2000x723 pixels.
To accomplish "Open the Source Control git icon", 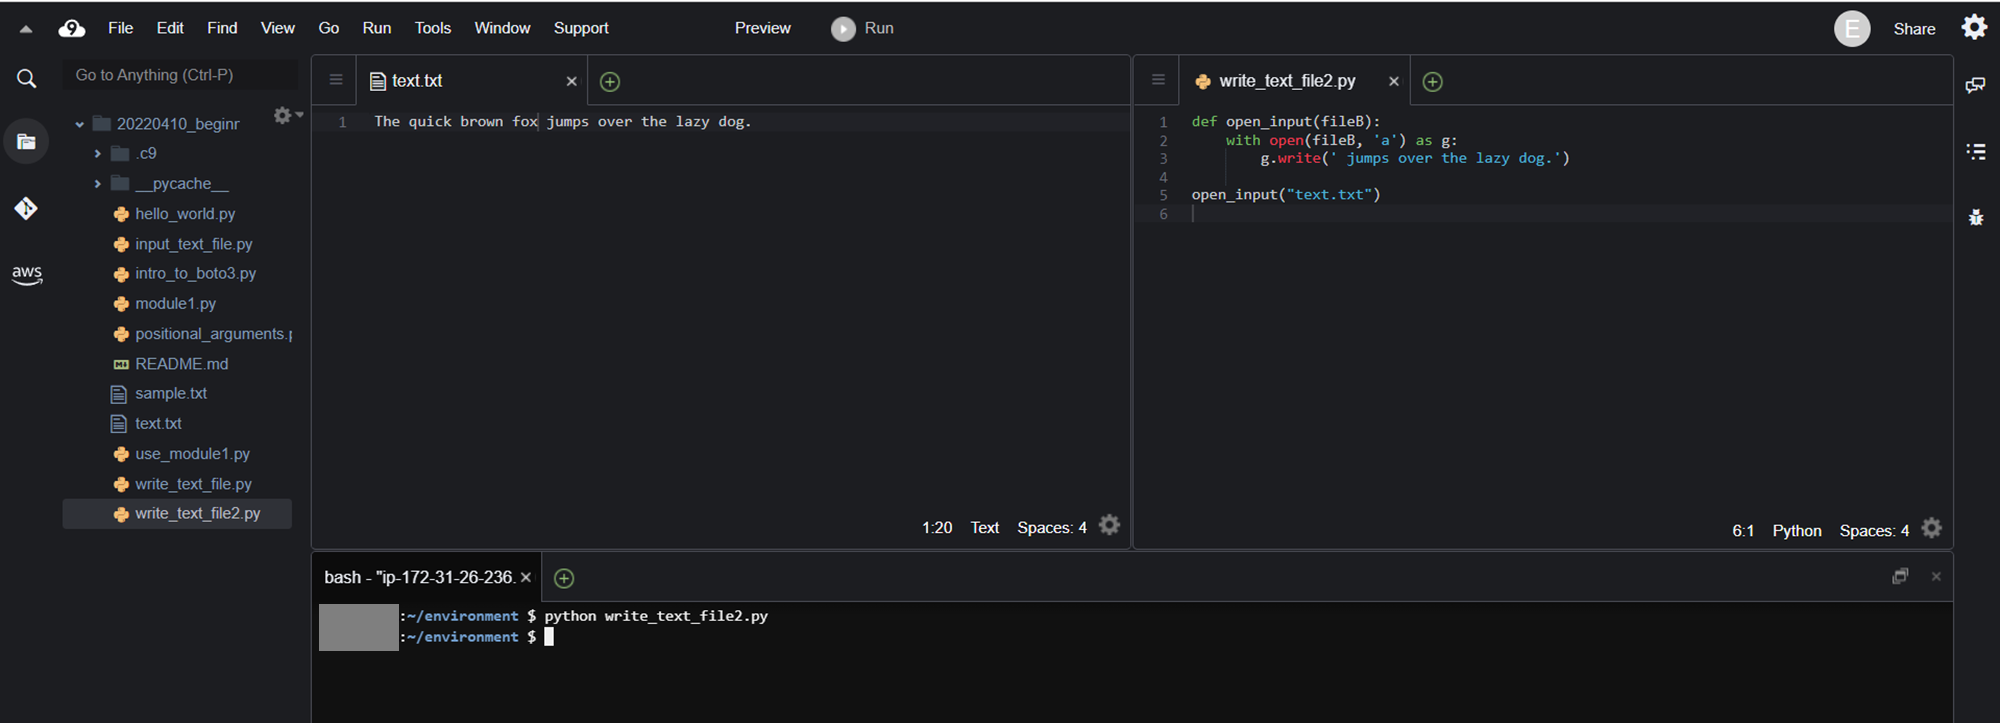I will tap(26, 208).
